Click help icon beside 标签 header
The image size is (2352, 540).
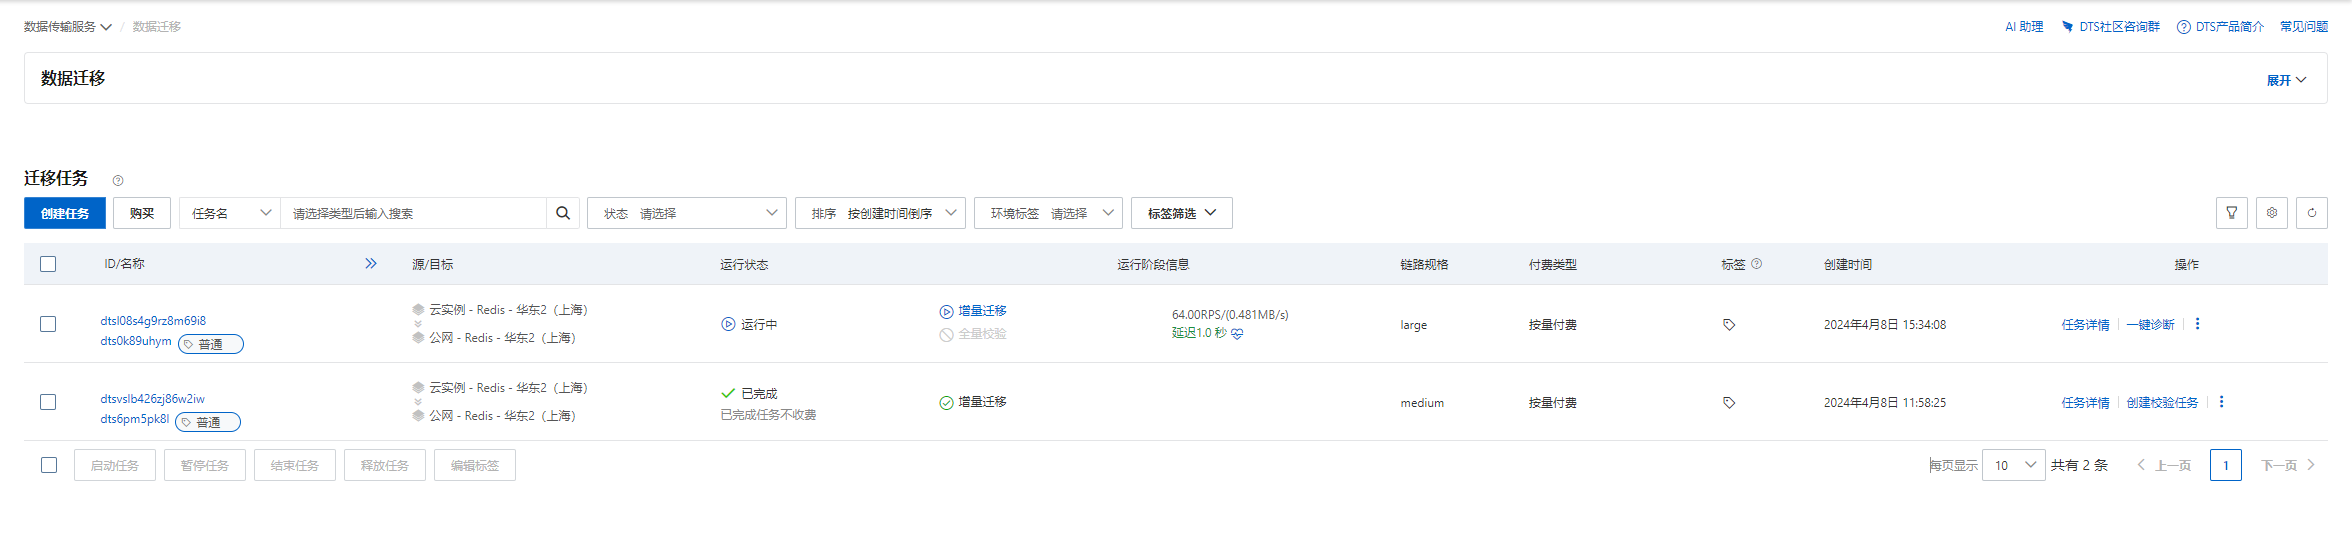pos(1757,264)
